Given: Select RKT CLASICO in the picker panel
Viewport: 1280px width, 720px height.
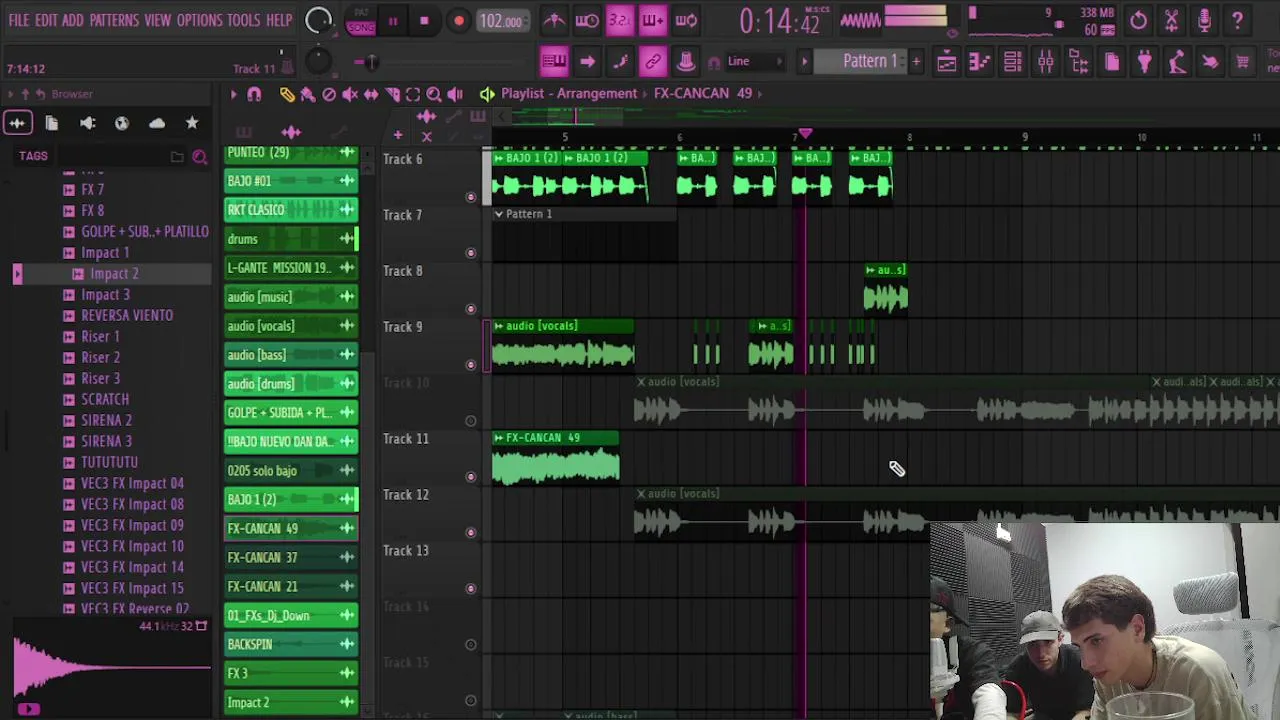Looking at the screenshot, I should point(291,210).
